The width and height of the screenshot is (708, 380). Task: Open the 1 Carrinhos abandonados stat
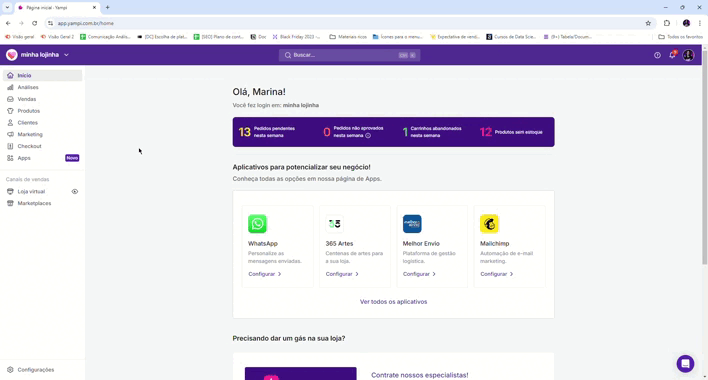coord(432,132)
